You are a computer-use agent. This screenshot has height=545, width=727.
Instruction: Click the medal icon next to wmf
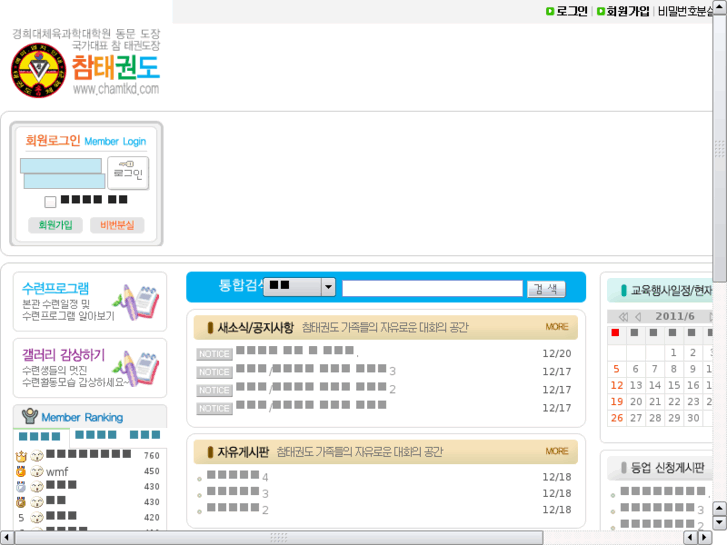pos(21,472)
